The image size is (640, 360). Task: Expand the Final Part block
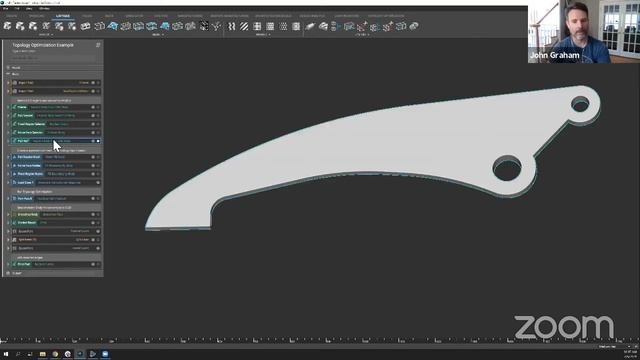(x=9, y=264)
